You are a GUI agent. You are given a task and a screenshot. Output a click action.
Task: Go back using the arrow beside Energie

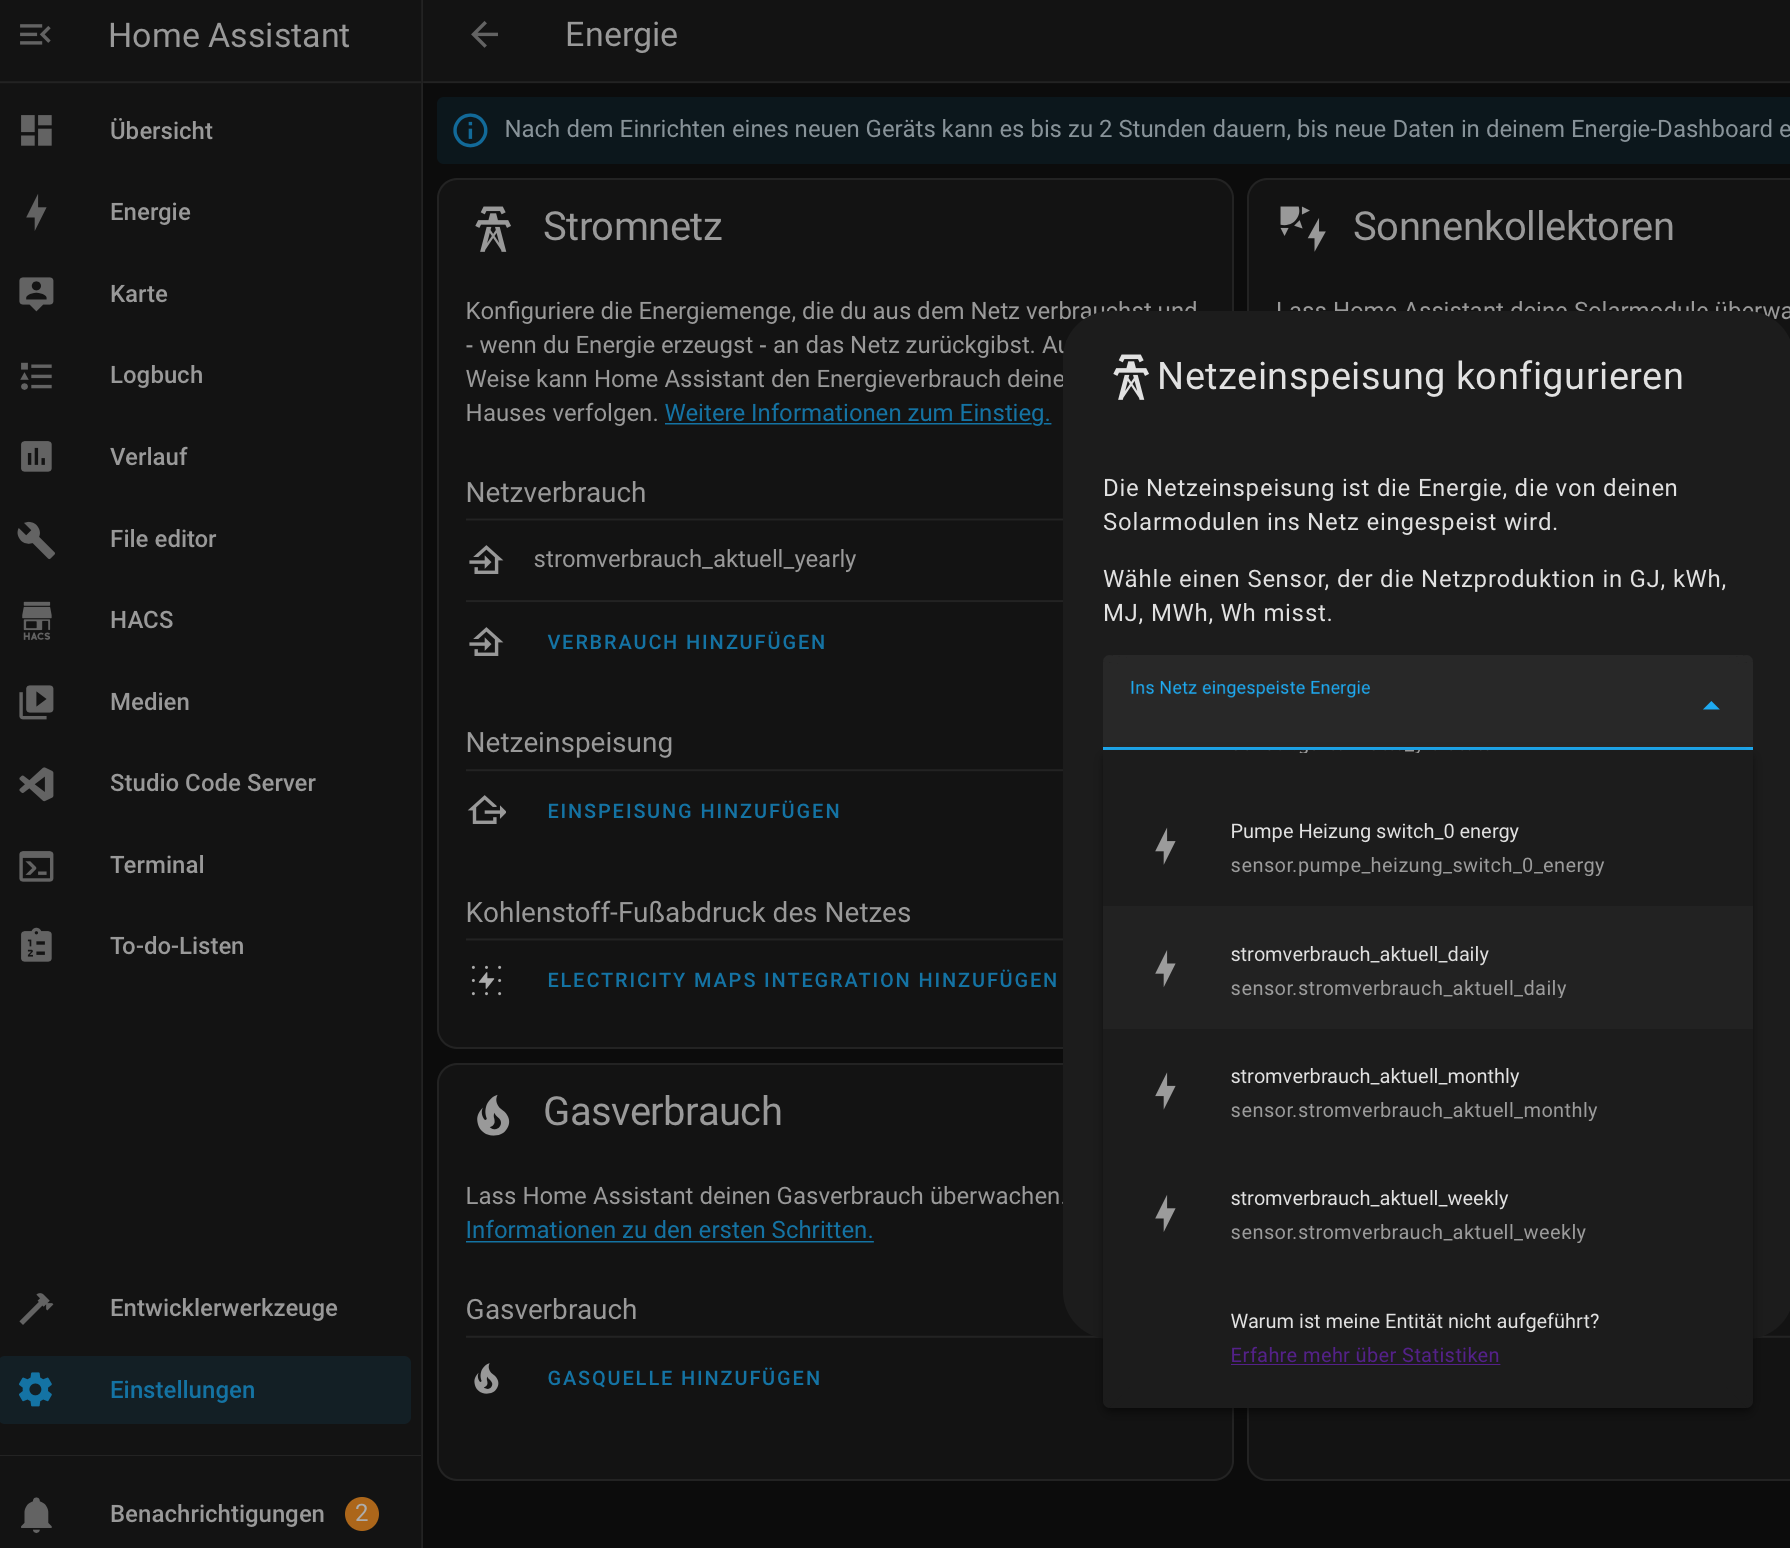[x=485, y=35]
